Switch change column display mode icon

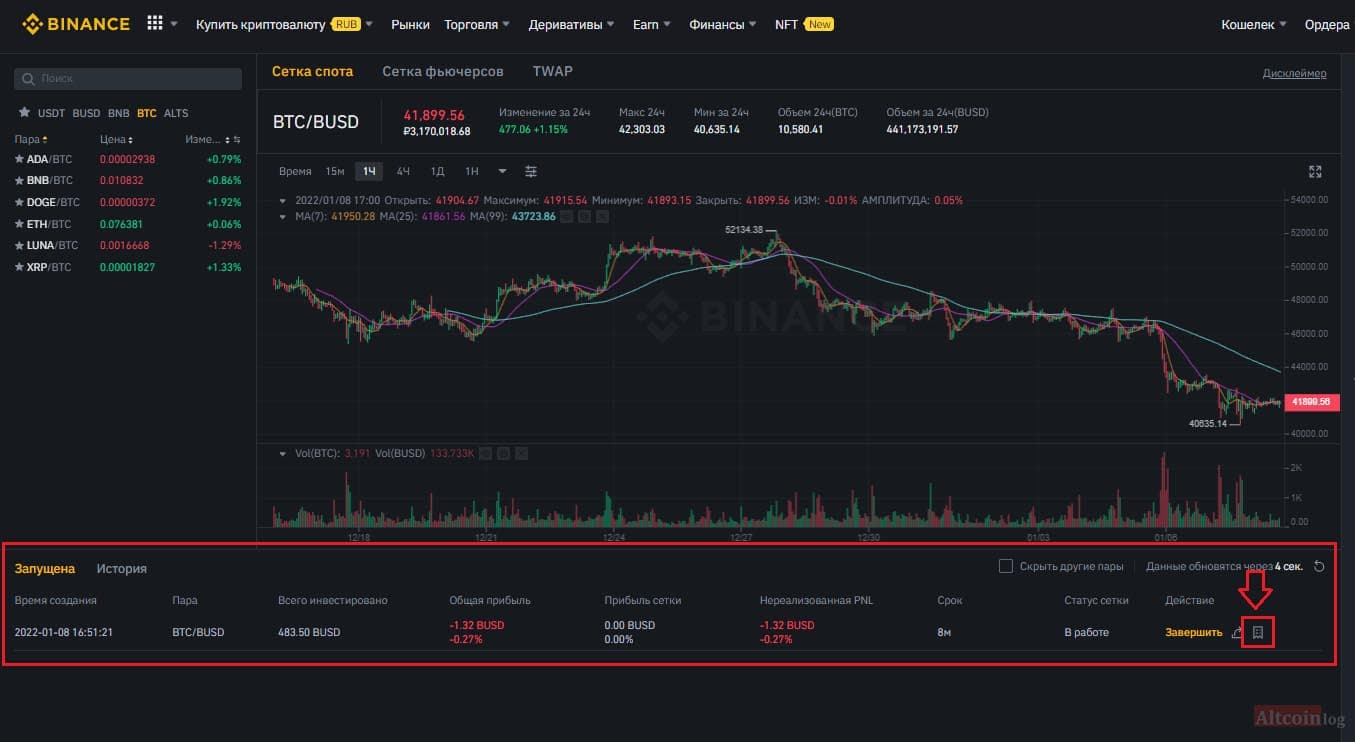pos(237,140)
